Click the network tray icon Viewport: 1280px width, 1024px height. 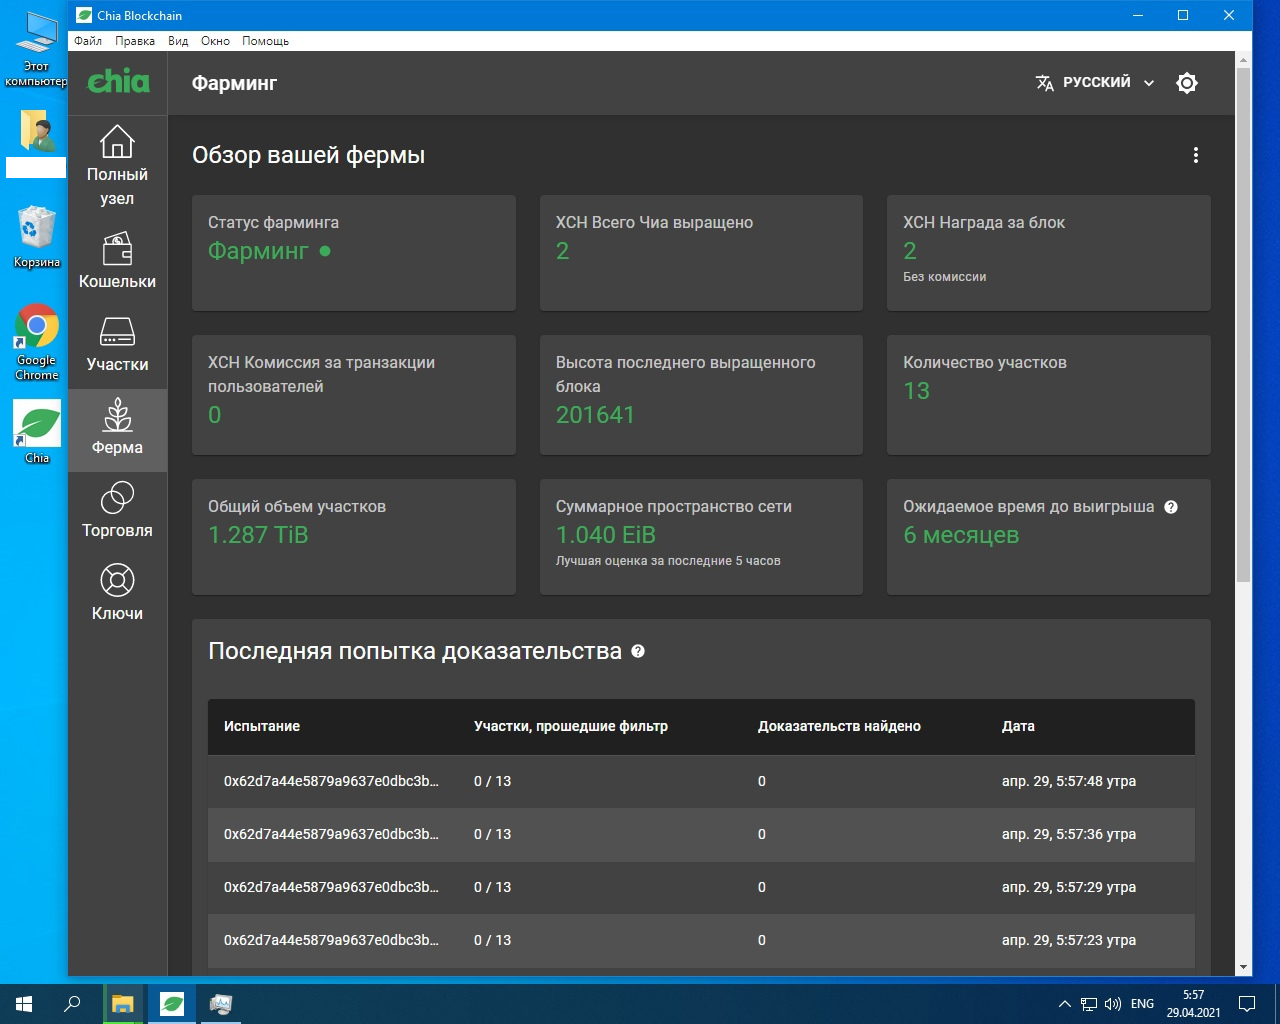pyautogui.click(x=1089, y=1004)
